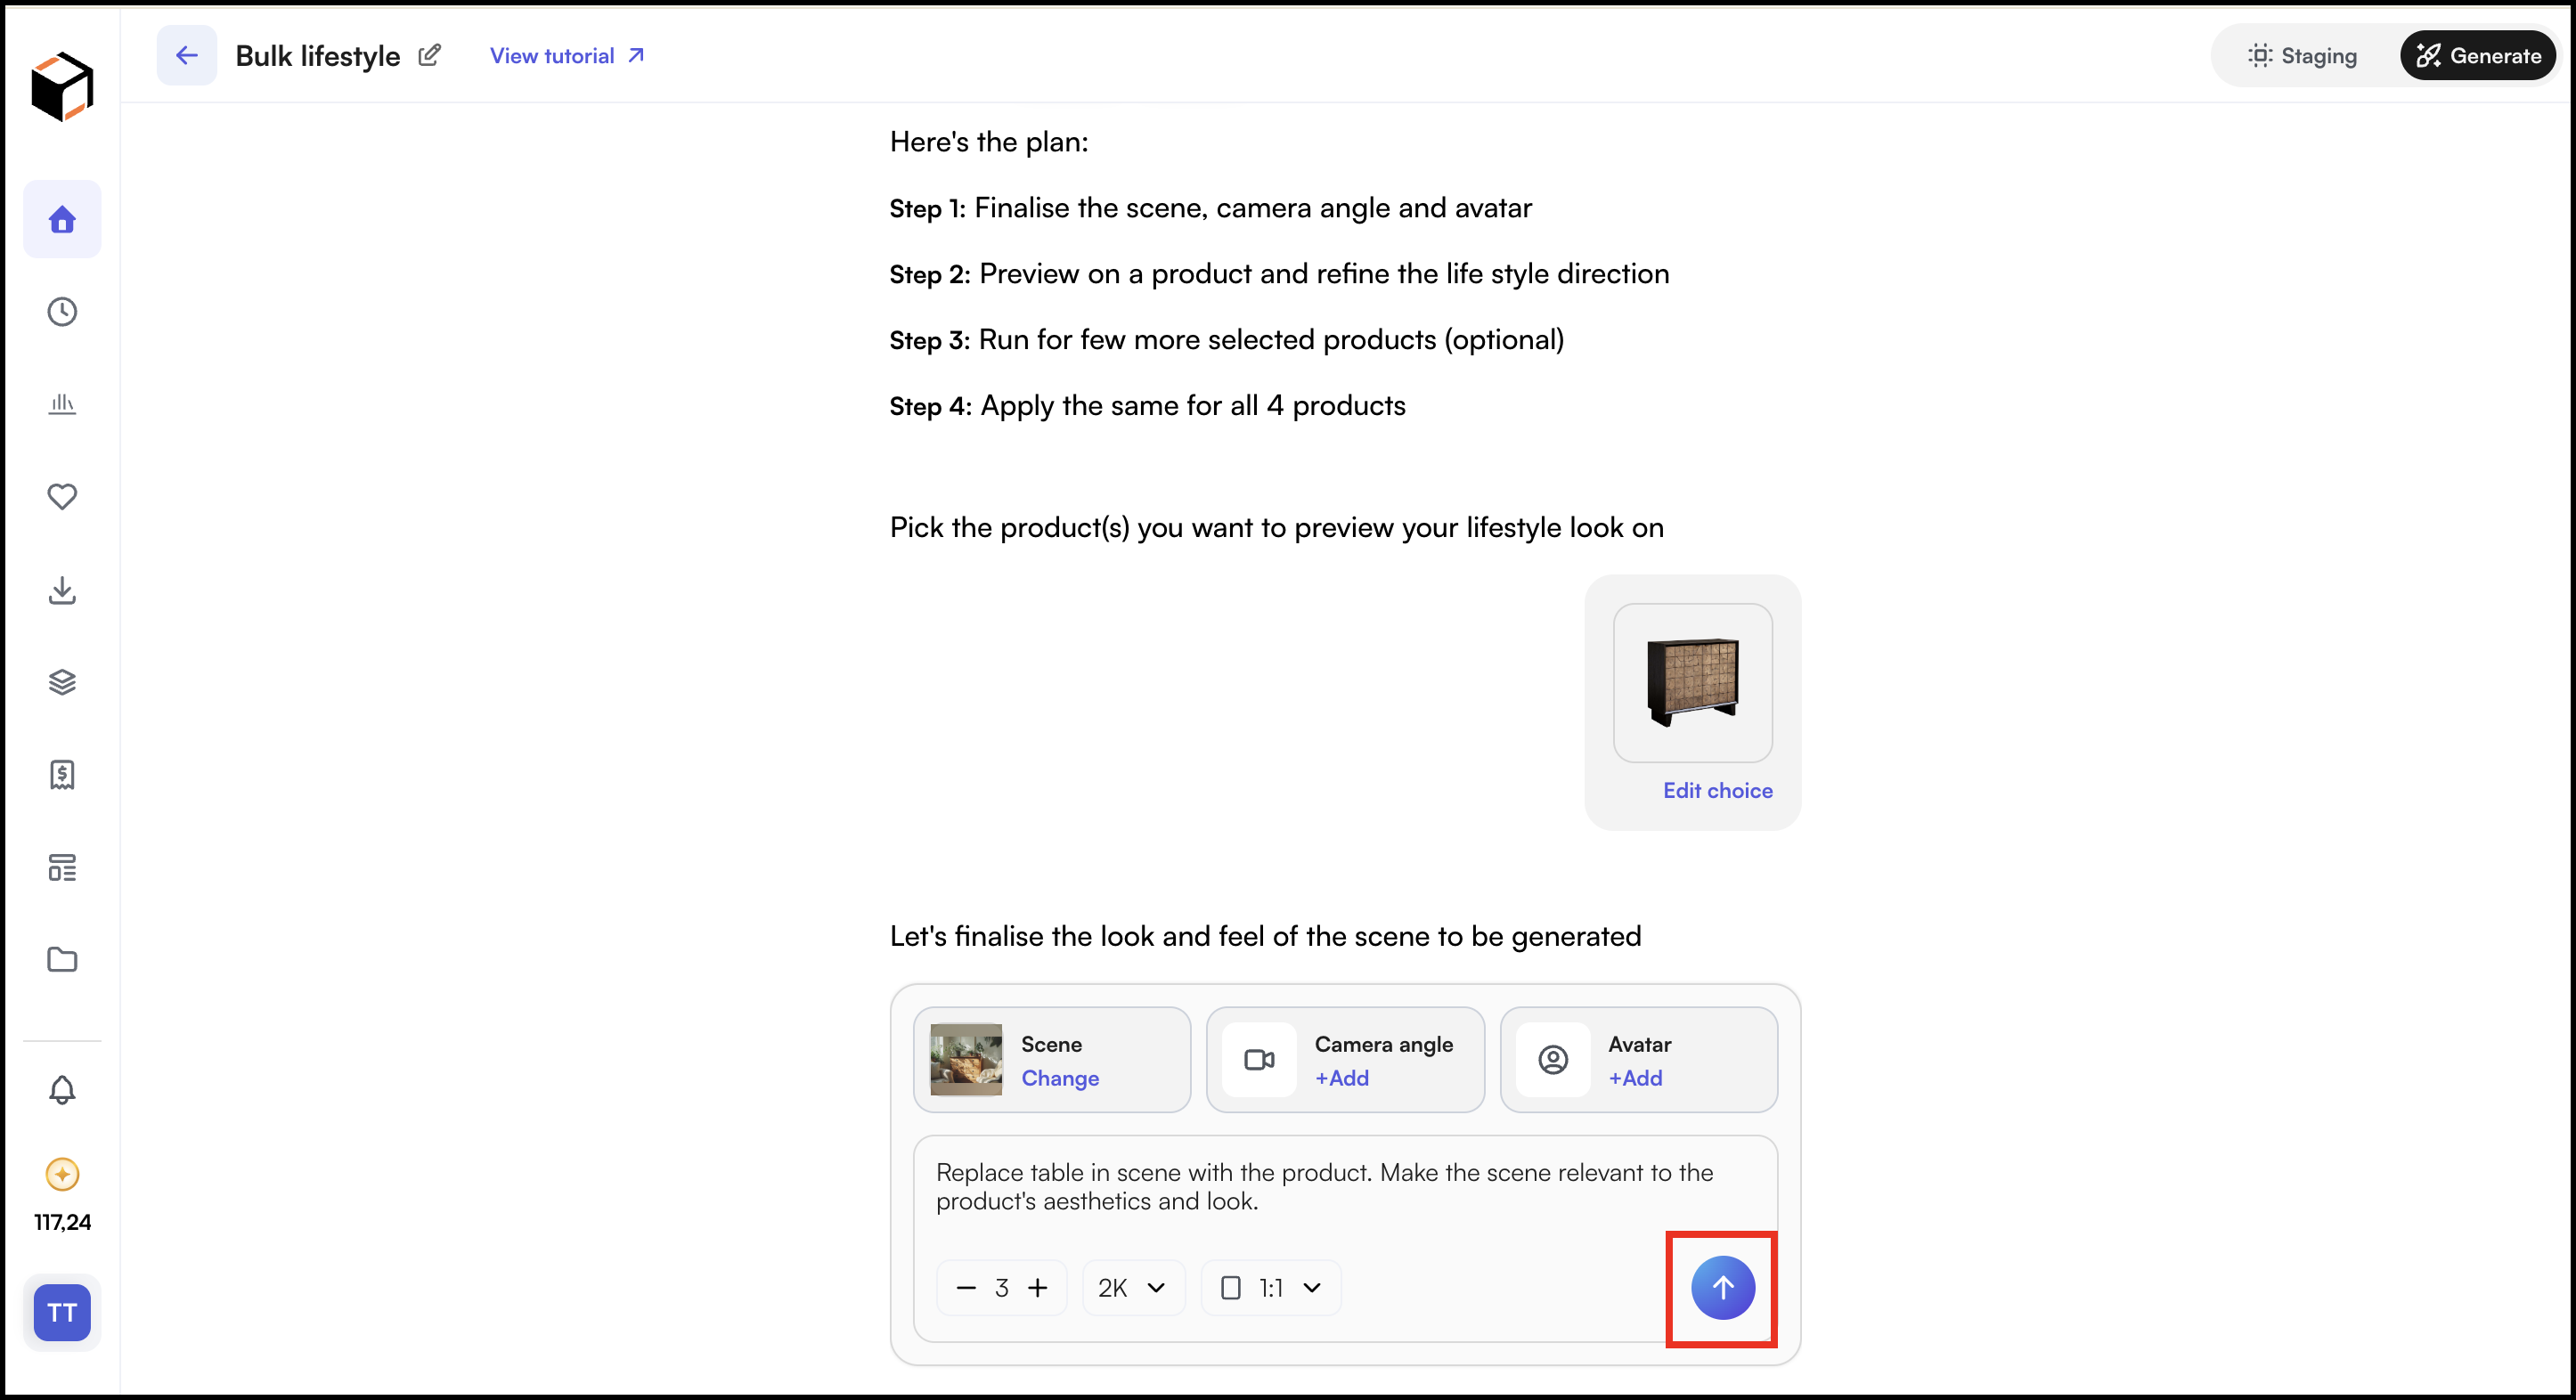Submit the prompt with arrow button
This screenshot has width=2576, height=1400.
point(1722,1288)
